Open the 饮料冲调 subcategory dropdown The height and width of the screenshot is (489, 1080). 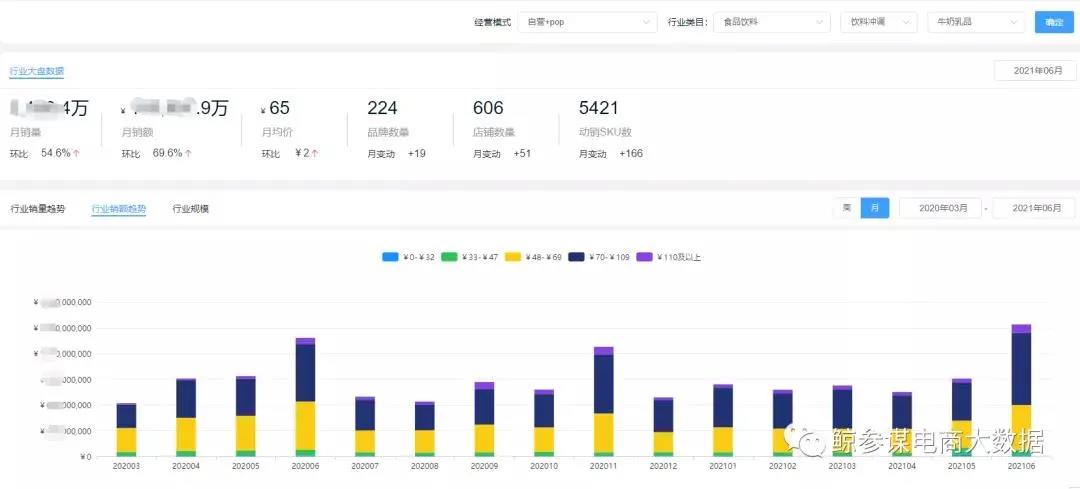click(x=878, y=22)
